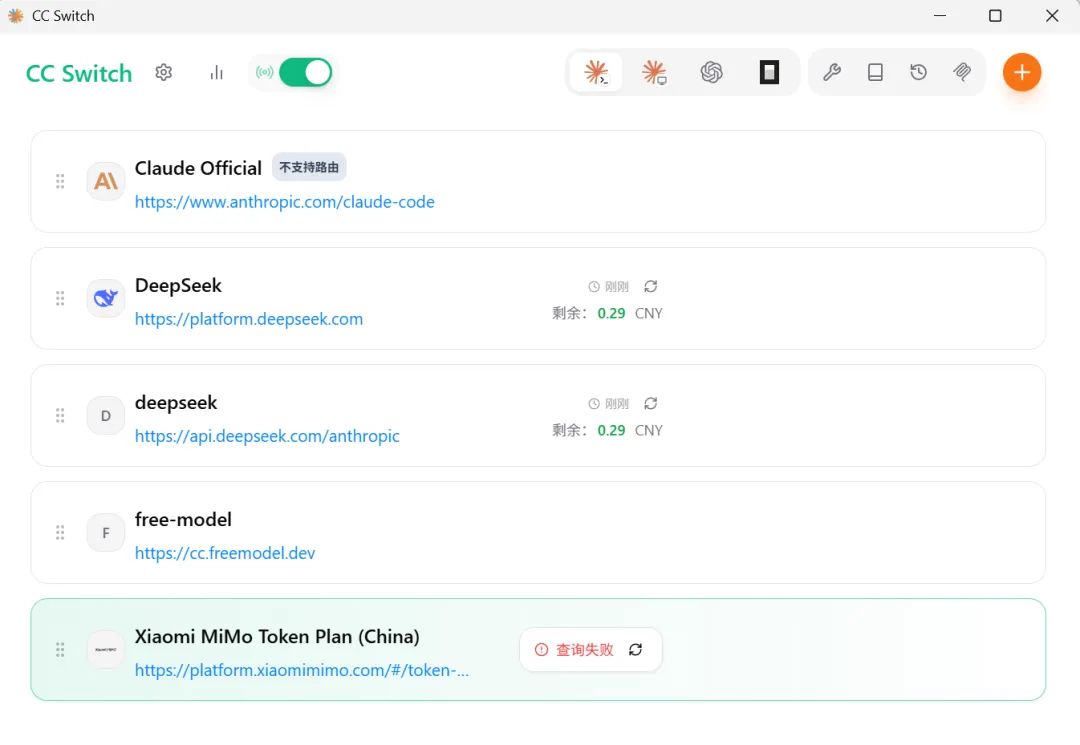Select the Claude Code terminal tab

click(596, 72)
